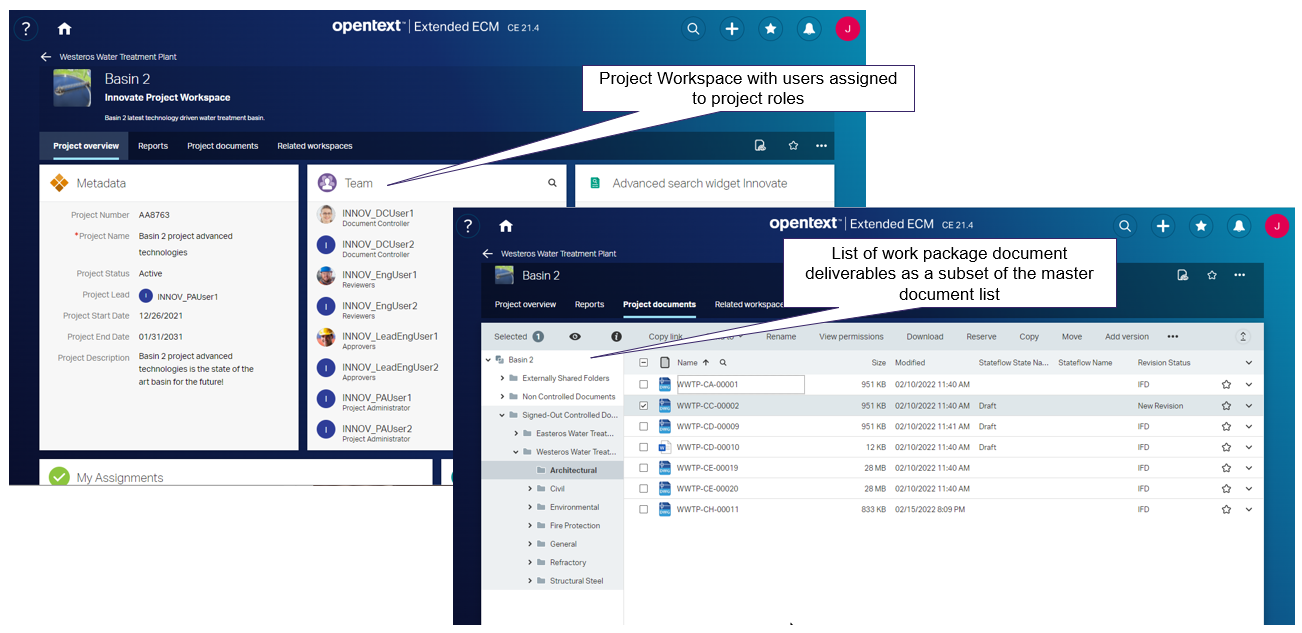1302x633 pixels.
Task: Uncheck the checkbox for WWTP-CC-00002
Action: [644, 406]
